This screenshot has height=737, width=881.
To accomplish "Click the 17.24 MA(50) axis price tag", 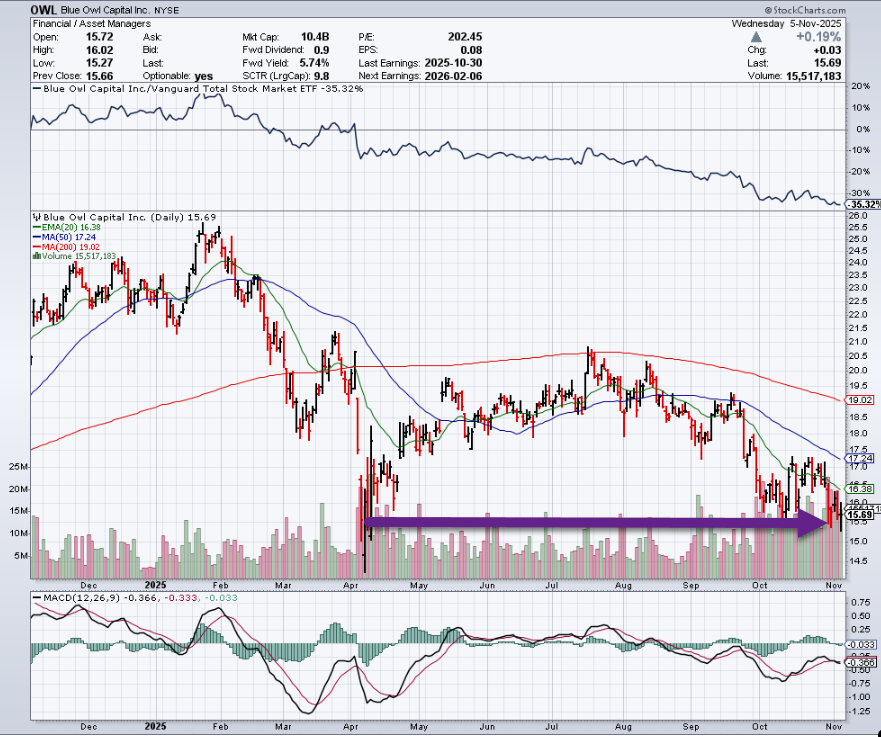I will 862,457.
